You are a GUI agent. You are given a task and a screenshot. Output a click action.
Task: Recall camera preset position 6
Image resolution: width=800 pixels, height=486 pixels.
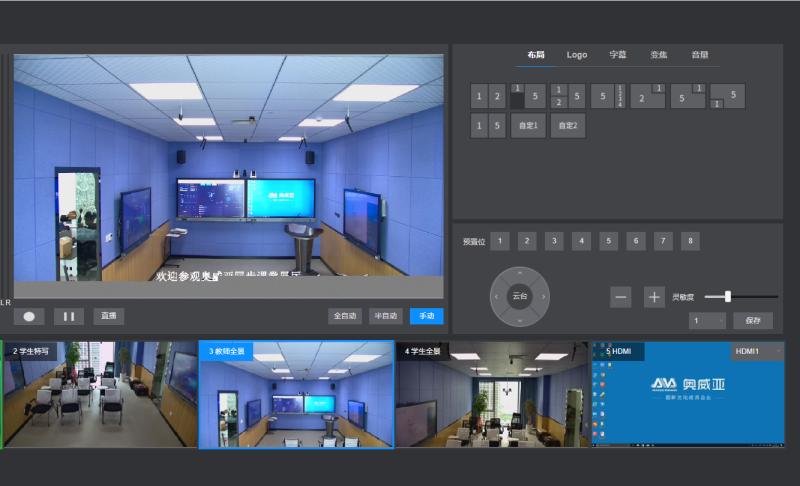[636, 241]
